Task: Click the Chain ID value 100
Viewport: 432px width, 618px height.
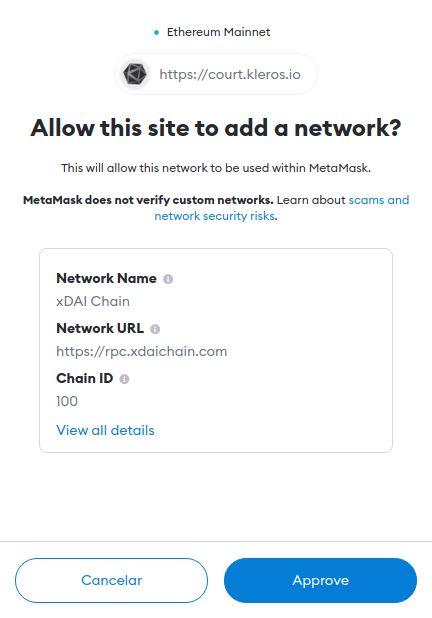Action: pyautogui.click(x=67, y=401)
